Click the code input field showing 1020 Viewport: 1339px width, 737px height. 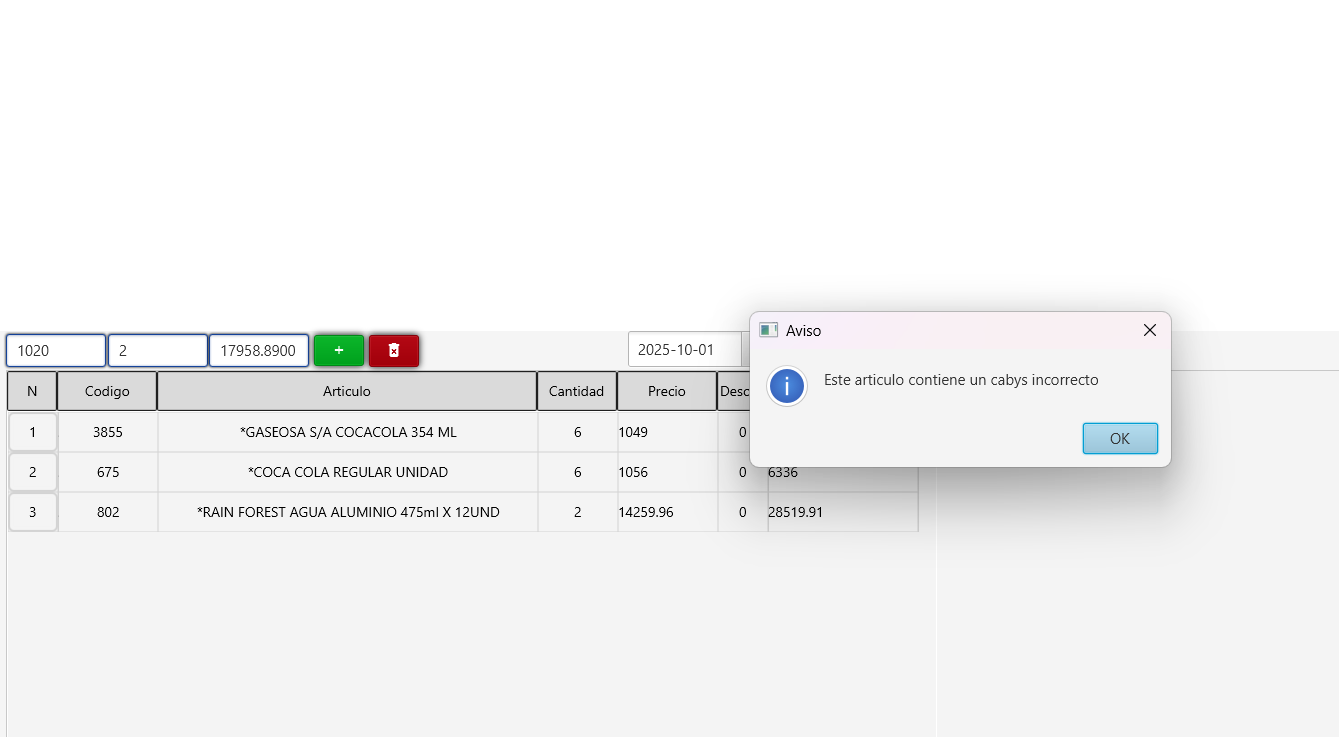click(56, 350)
